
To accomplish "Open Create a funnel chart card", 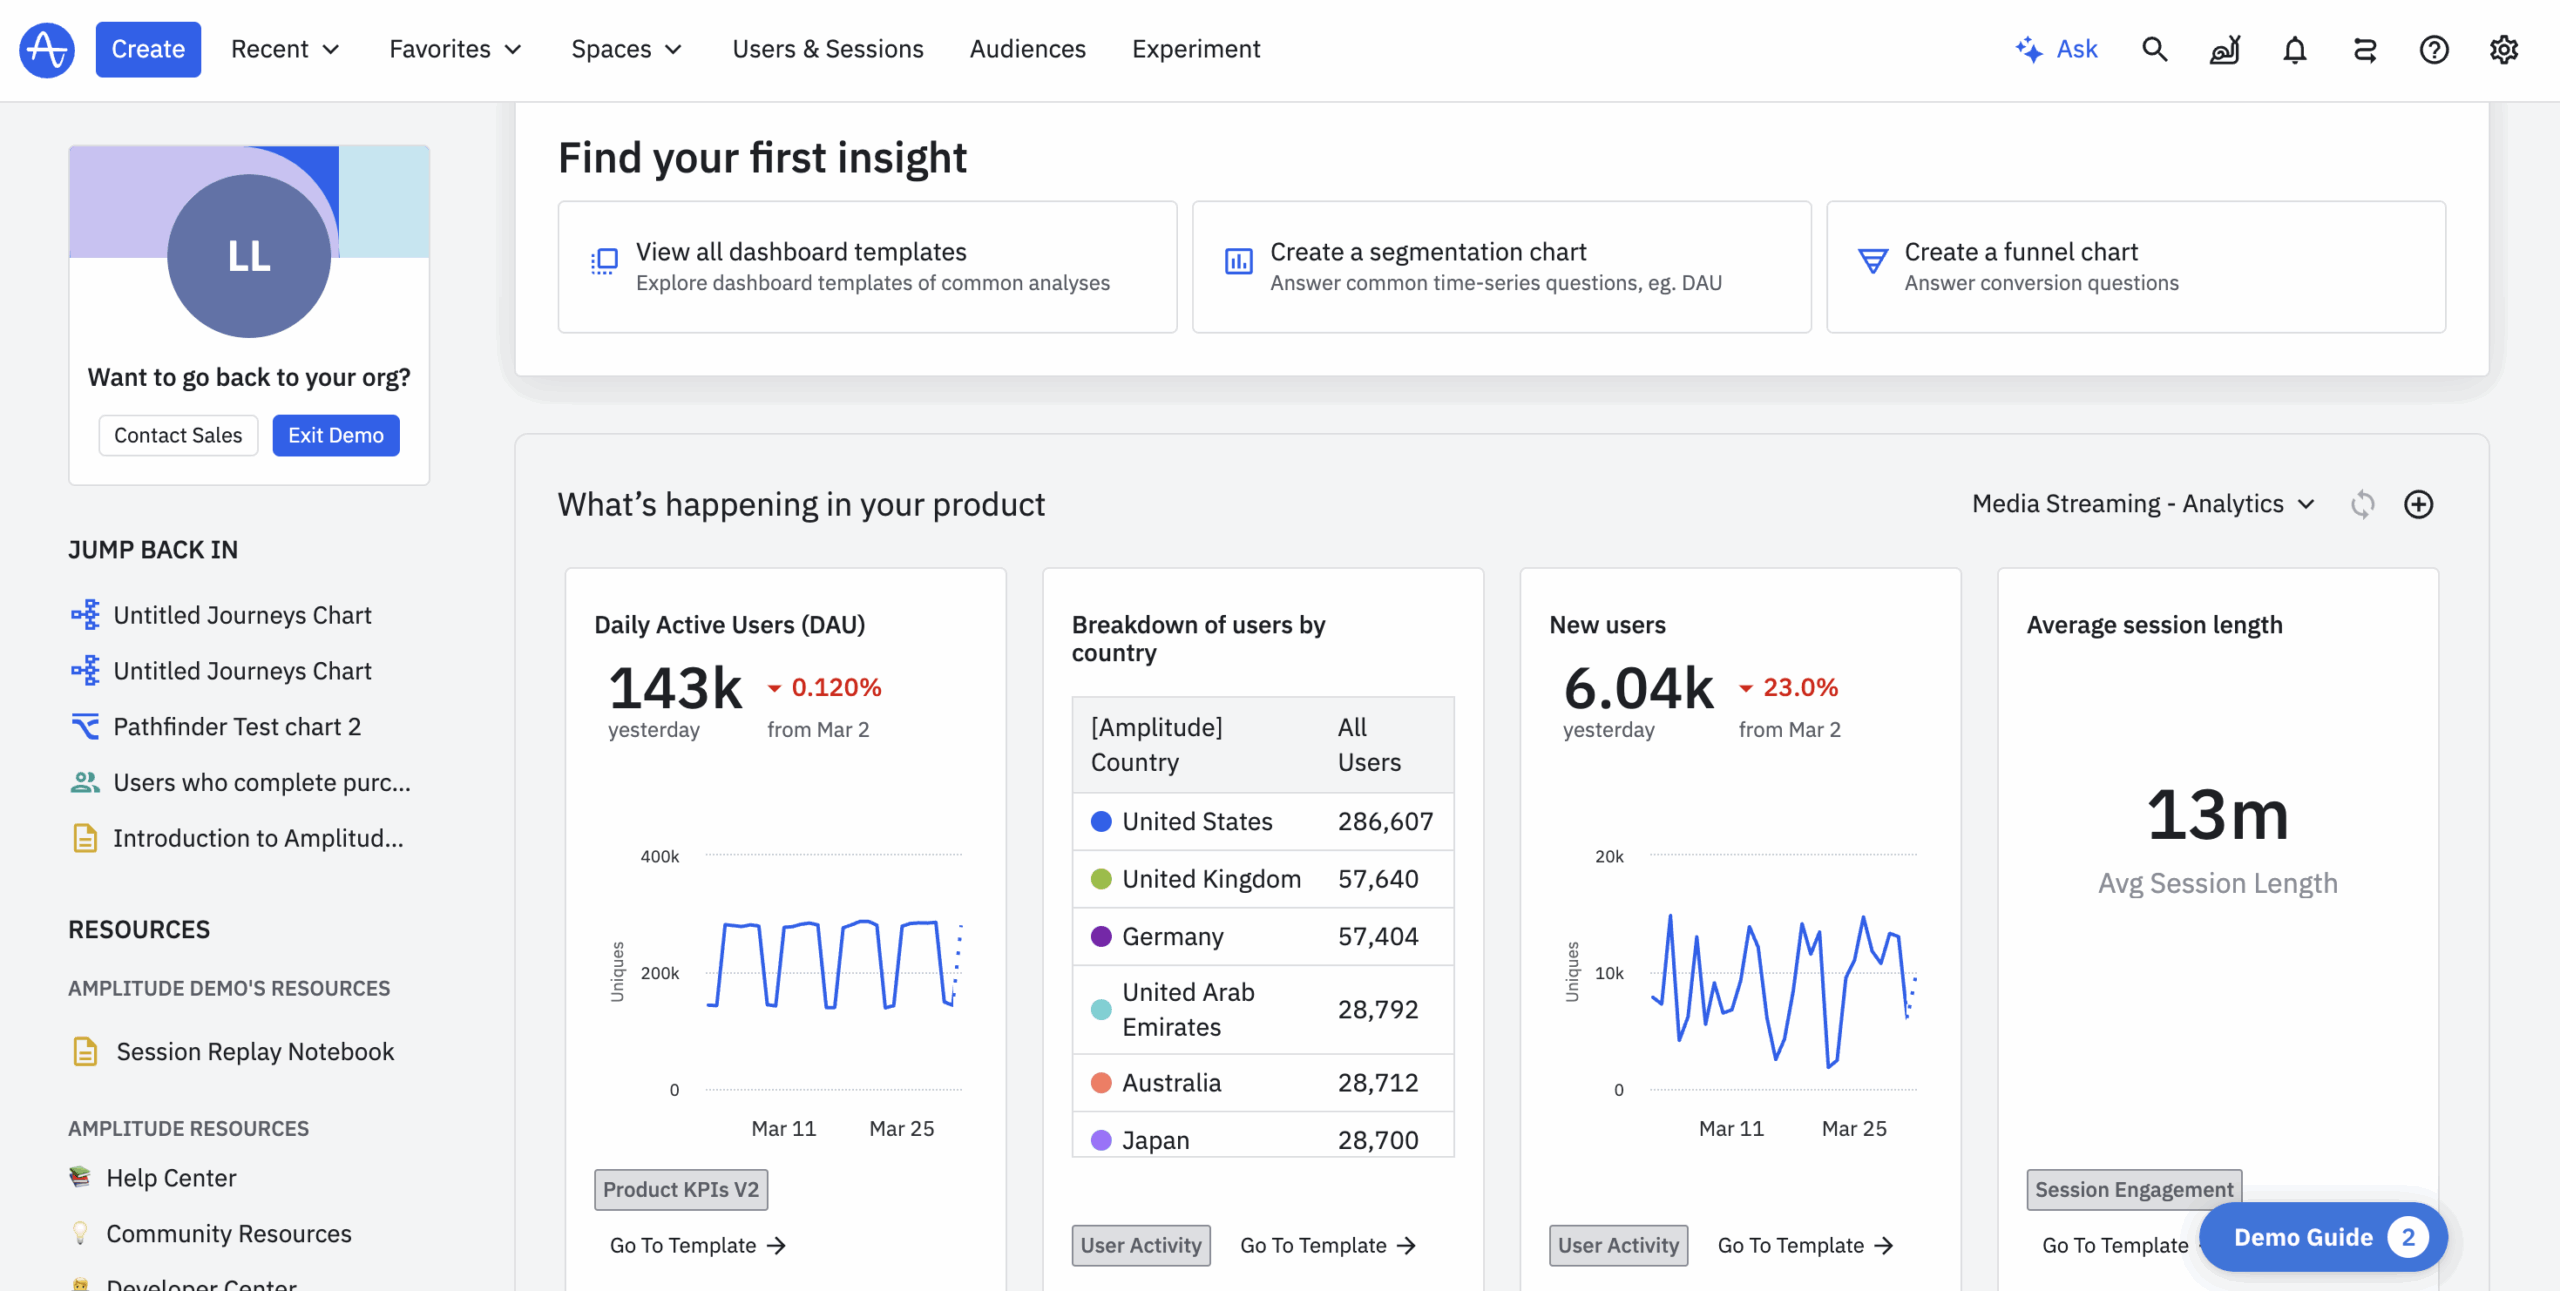I will pos(2136,267).
